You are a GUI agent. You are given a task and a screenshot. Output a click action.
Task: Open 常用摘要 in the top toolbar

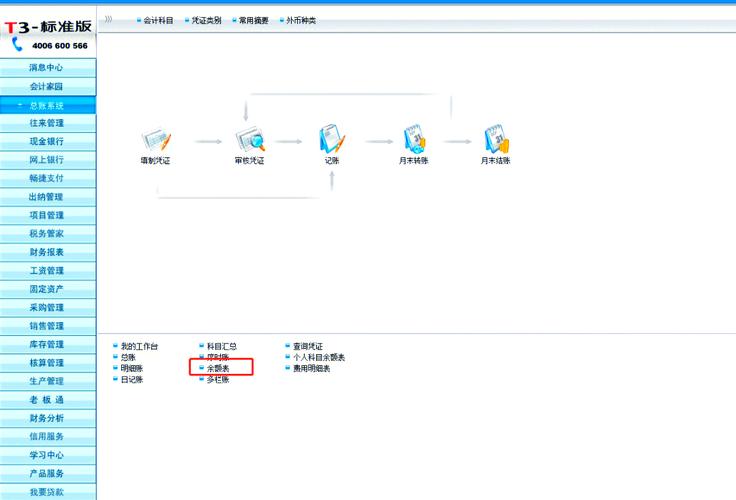253,20
